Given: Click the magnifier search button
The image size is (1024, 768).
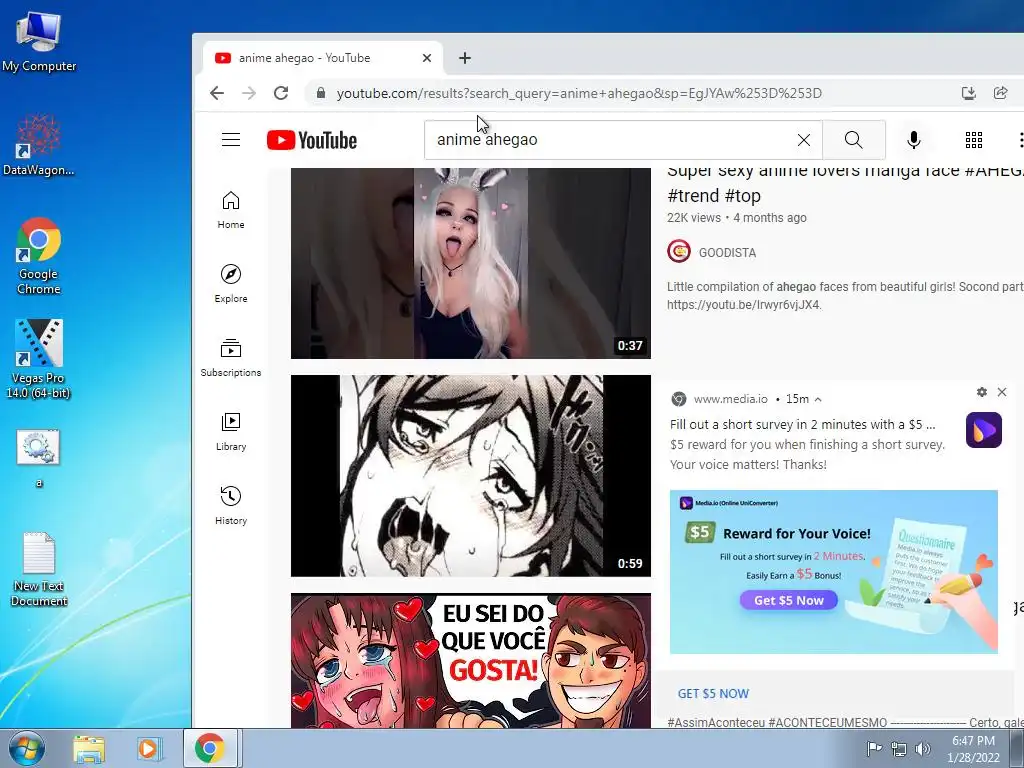Looking at the screenshot, I should tap(854, 140).
